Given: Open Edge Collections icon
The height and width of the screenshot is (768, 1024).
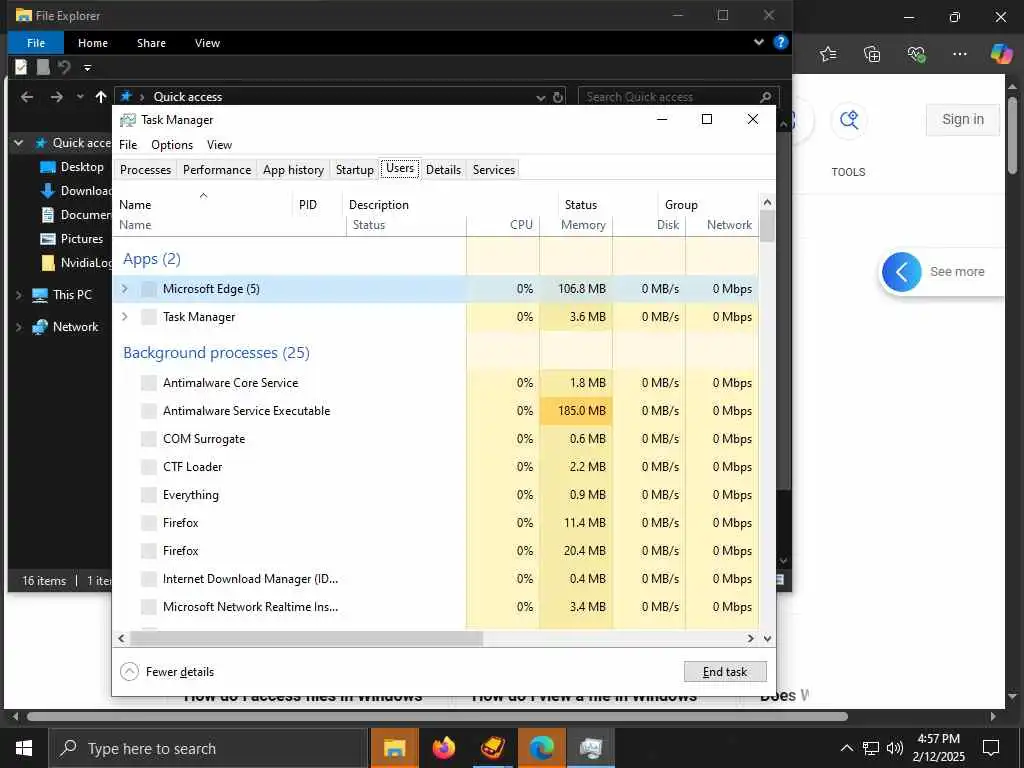Looking at the screenshot, I should [872, 54].
